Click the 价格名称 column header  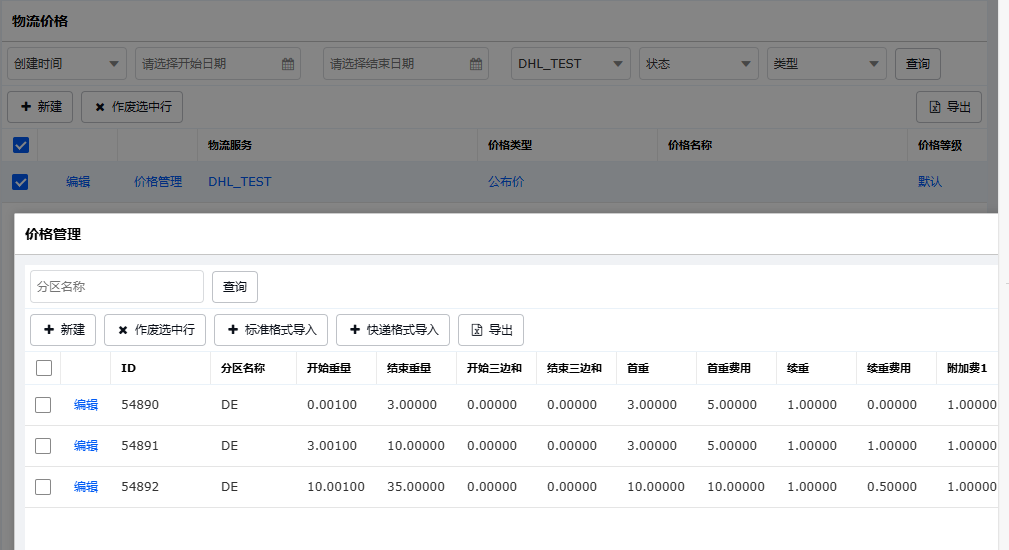pos(690,145)
